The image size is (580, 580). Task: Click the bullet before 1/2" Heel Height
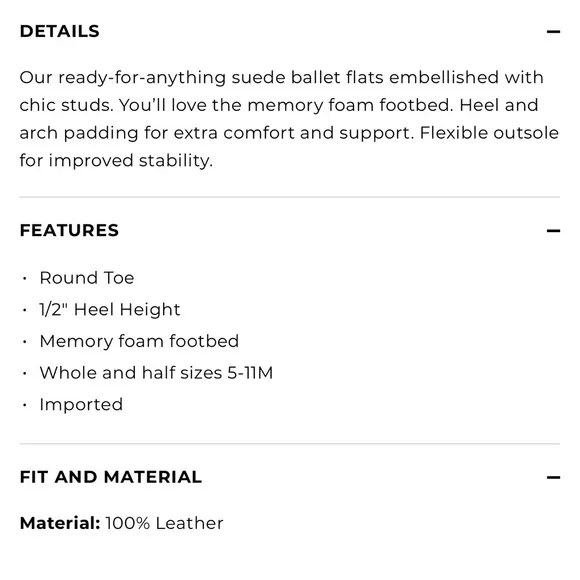25,310
